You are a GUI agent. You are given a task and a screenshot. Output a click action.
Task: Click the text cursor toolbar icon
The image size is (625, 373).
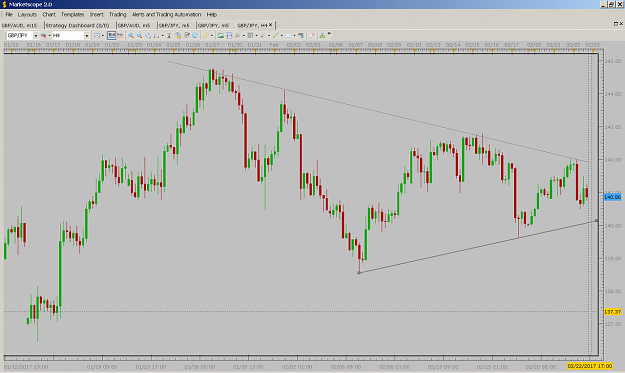[x=169, y=35]
